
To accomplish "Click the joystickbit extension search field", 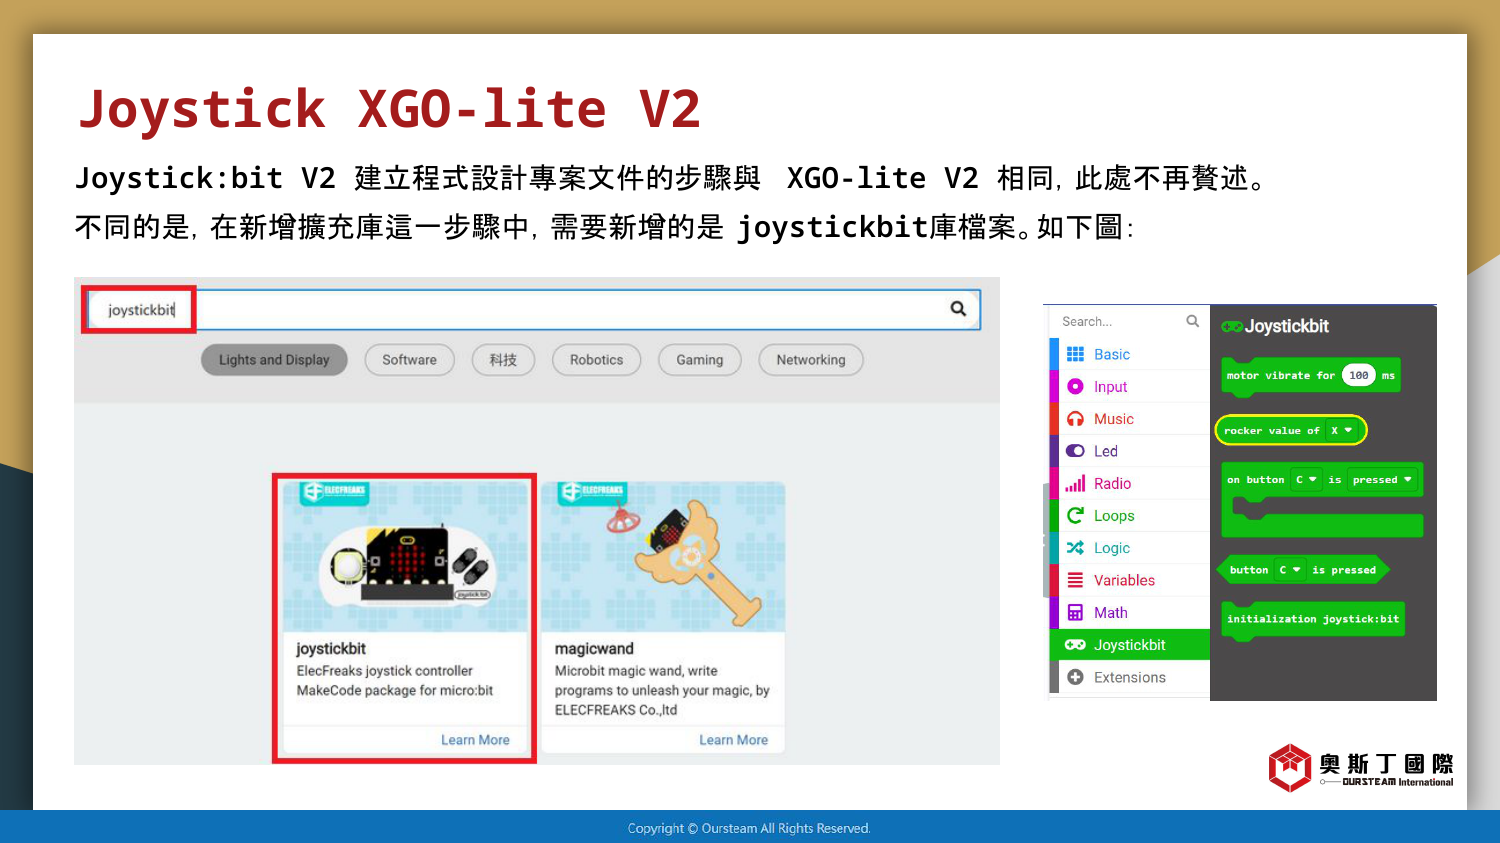I will 533,310.
